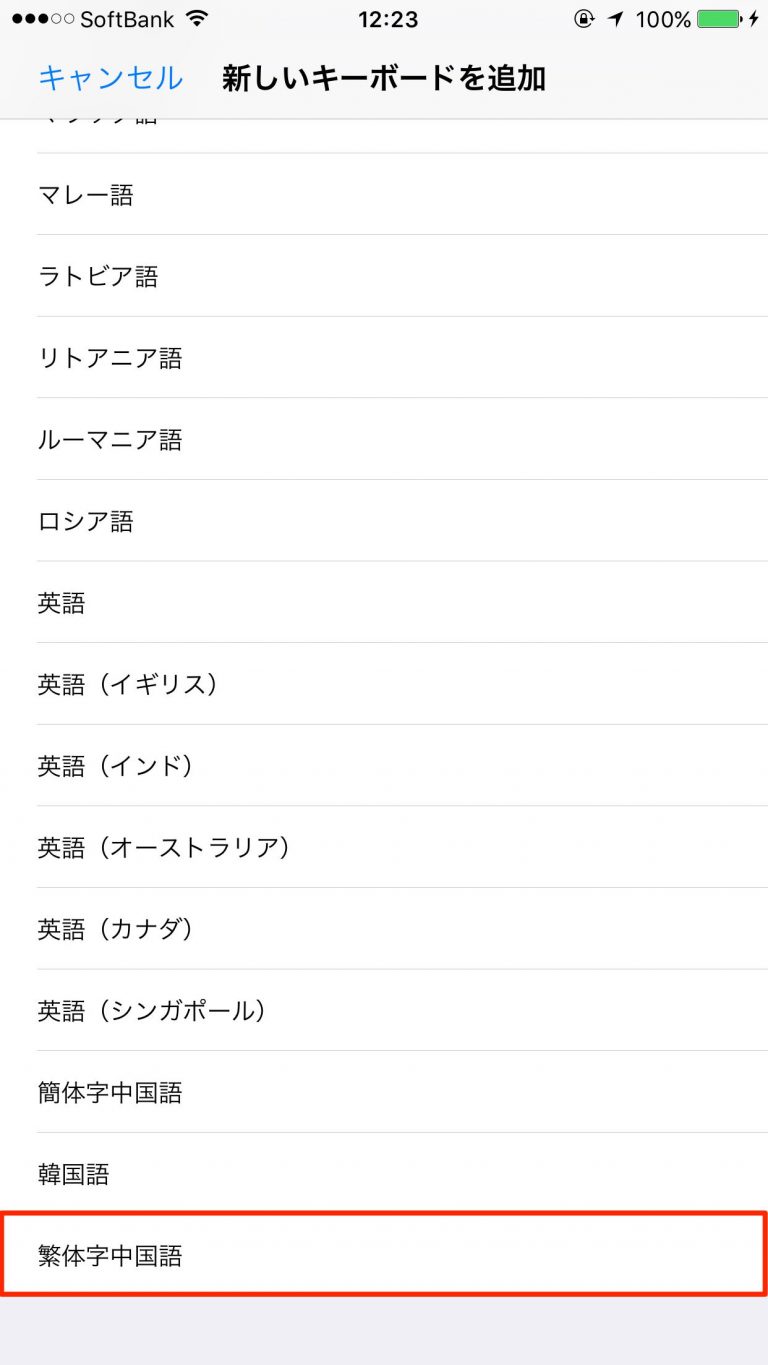Image resolution: width=768 pixels, height=1365 pixels.
Task: Choose ルーマニア語 keyboard entry
Action: pos(110,440)
